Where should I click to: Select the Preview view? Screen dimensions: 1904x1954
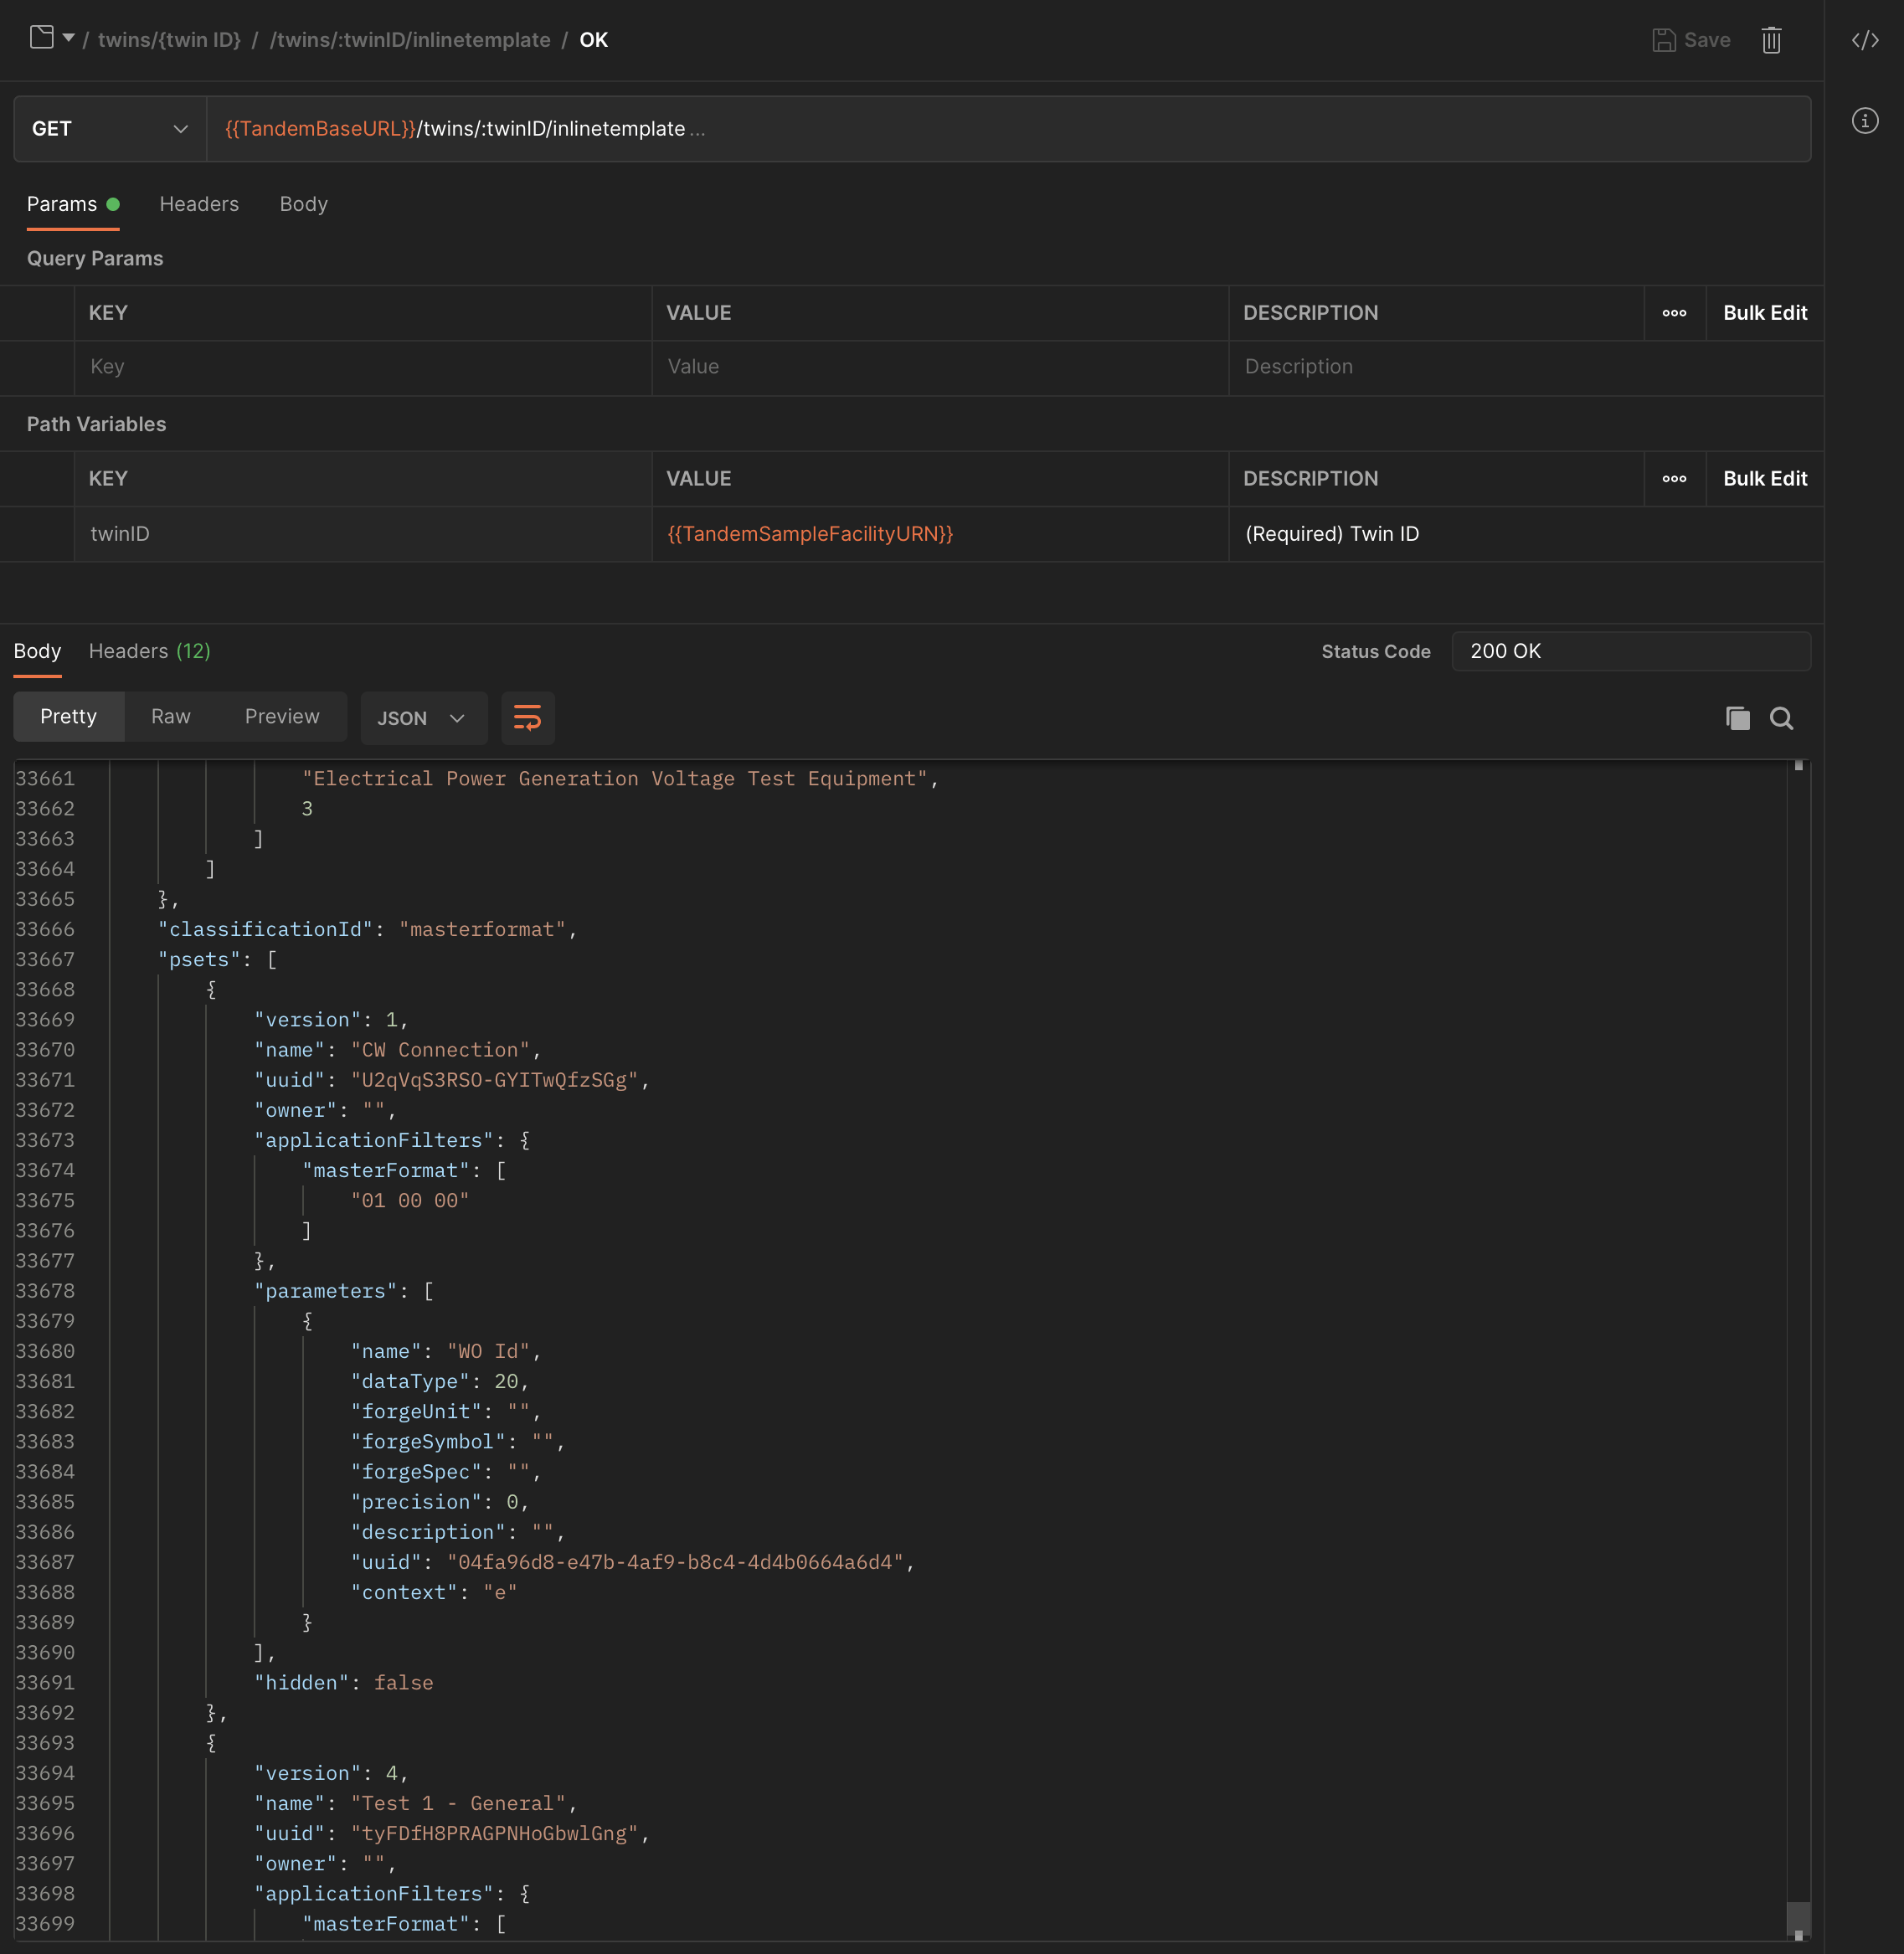(282, 717)
